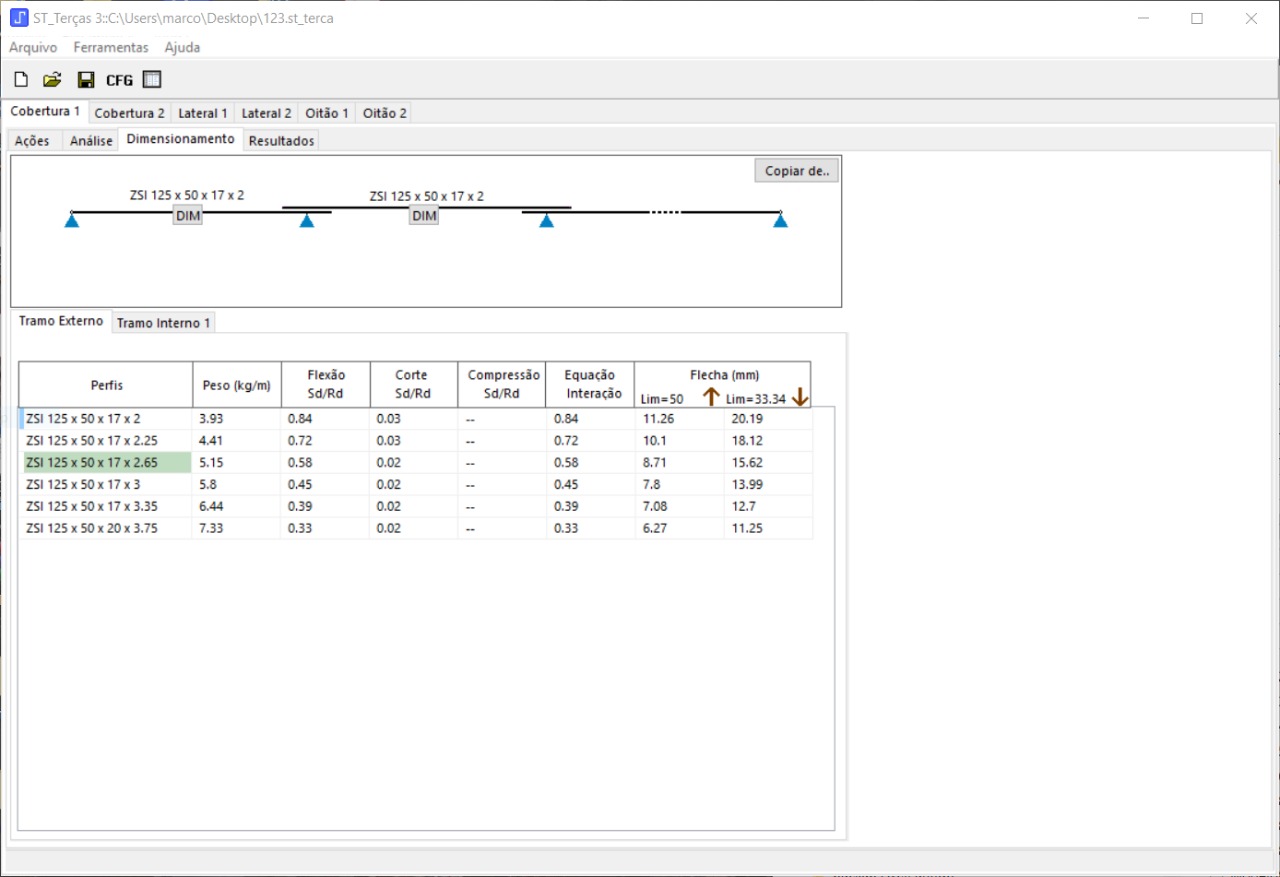Click the Perfis column header
1280x877 pixels.
point(106,385)
